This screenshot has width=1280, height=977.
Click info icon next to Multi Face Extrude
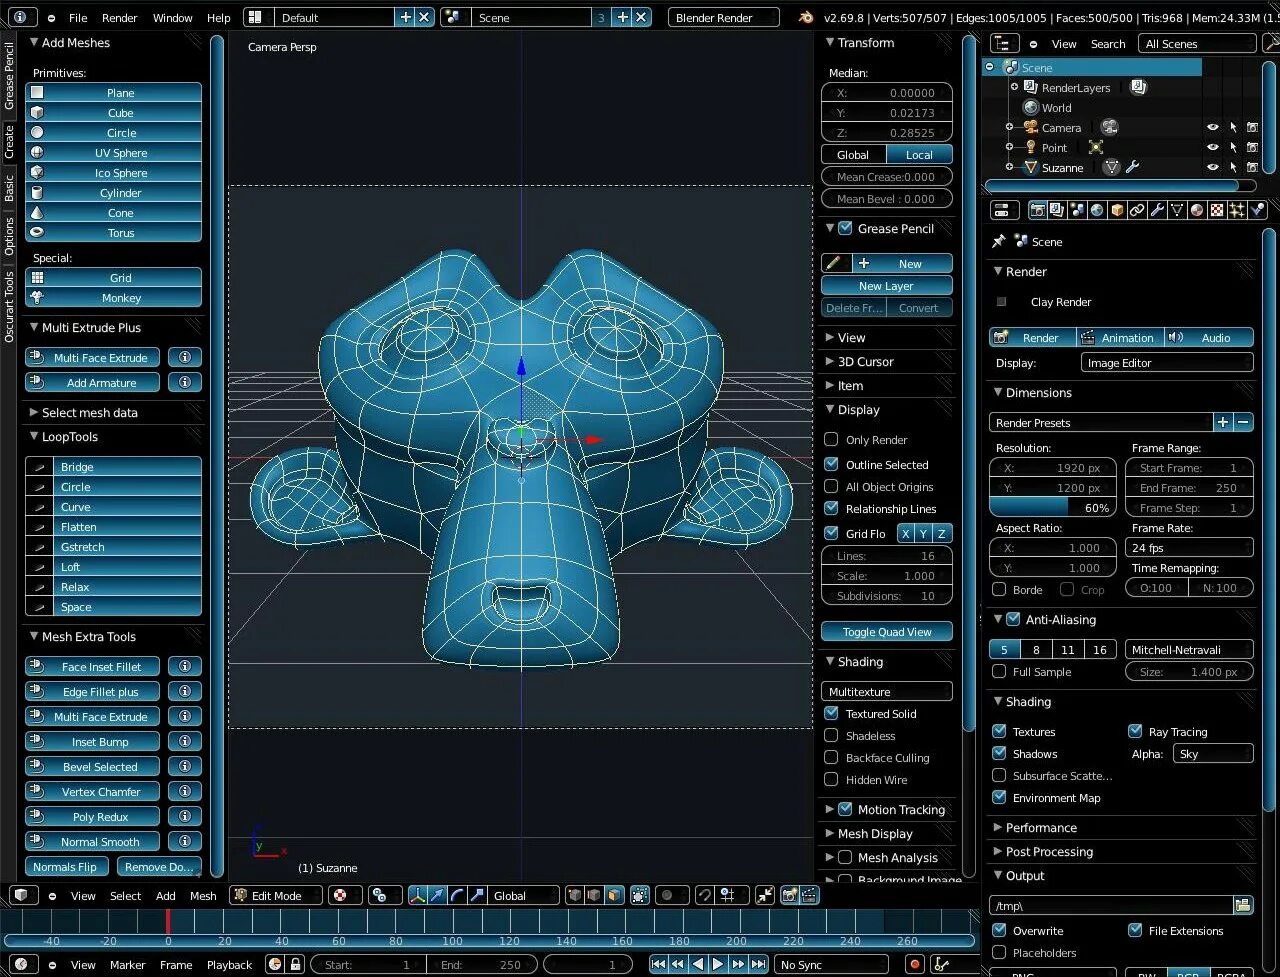(185, 357)
